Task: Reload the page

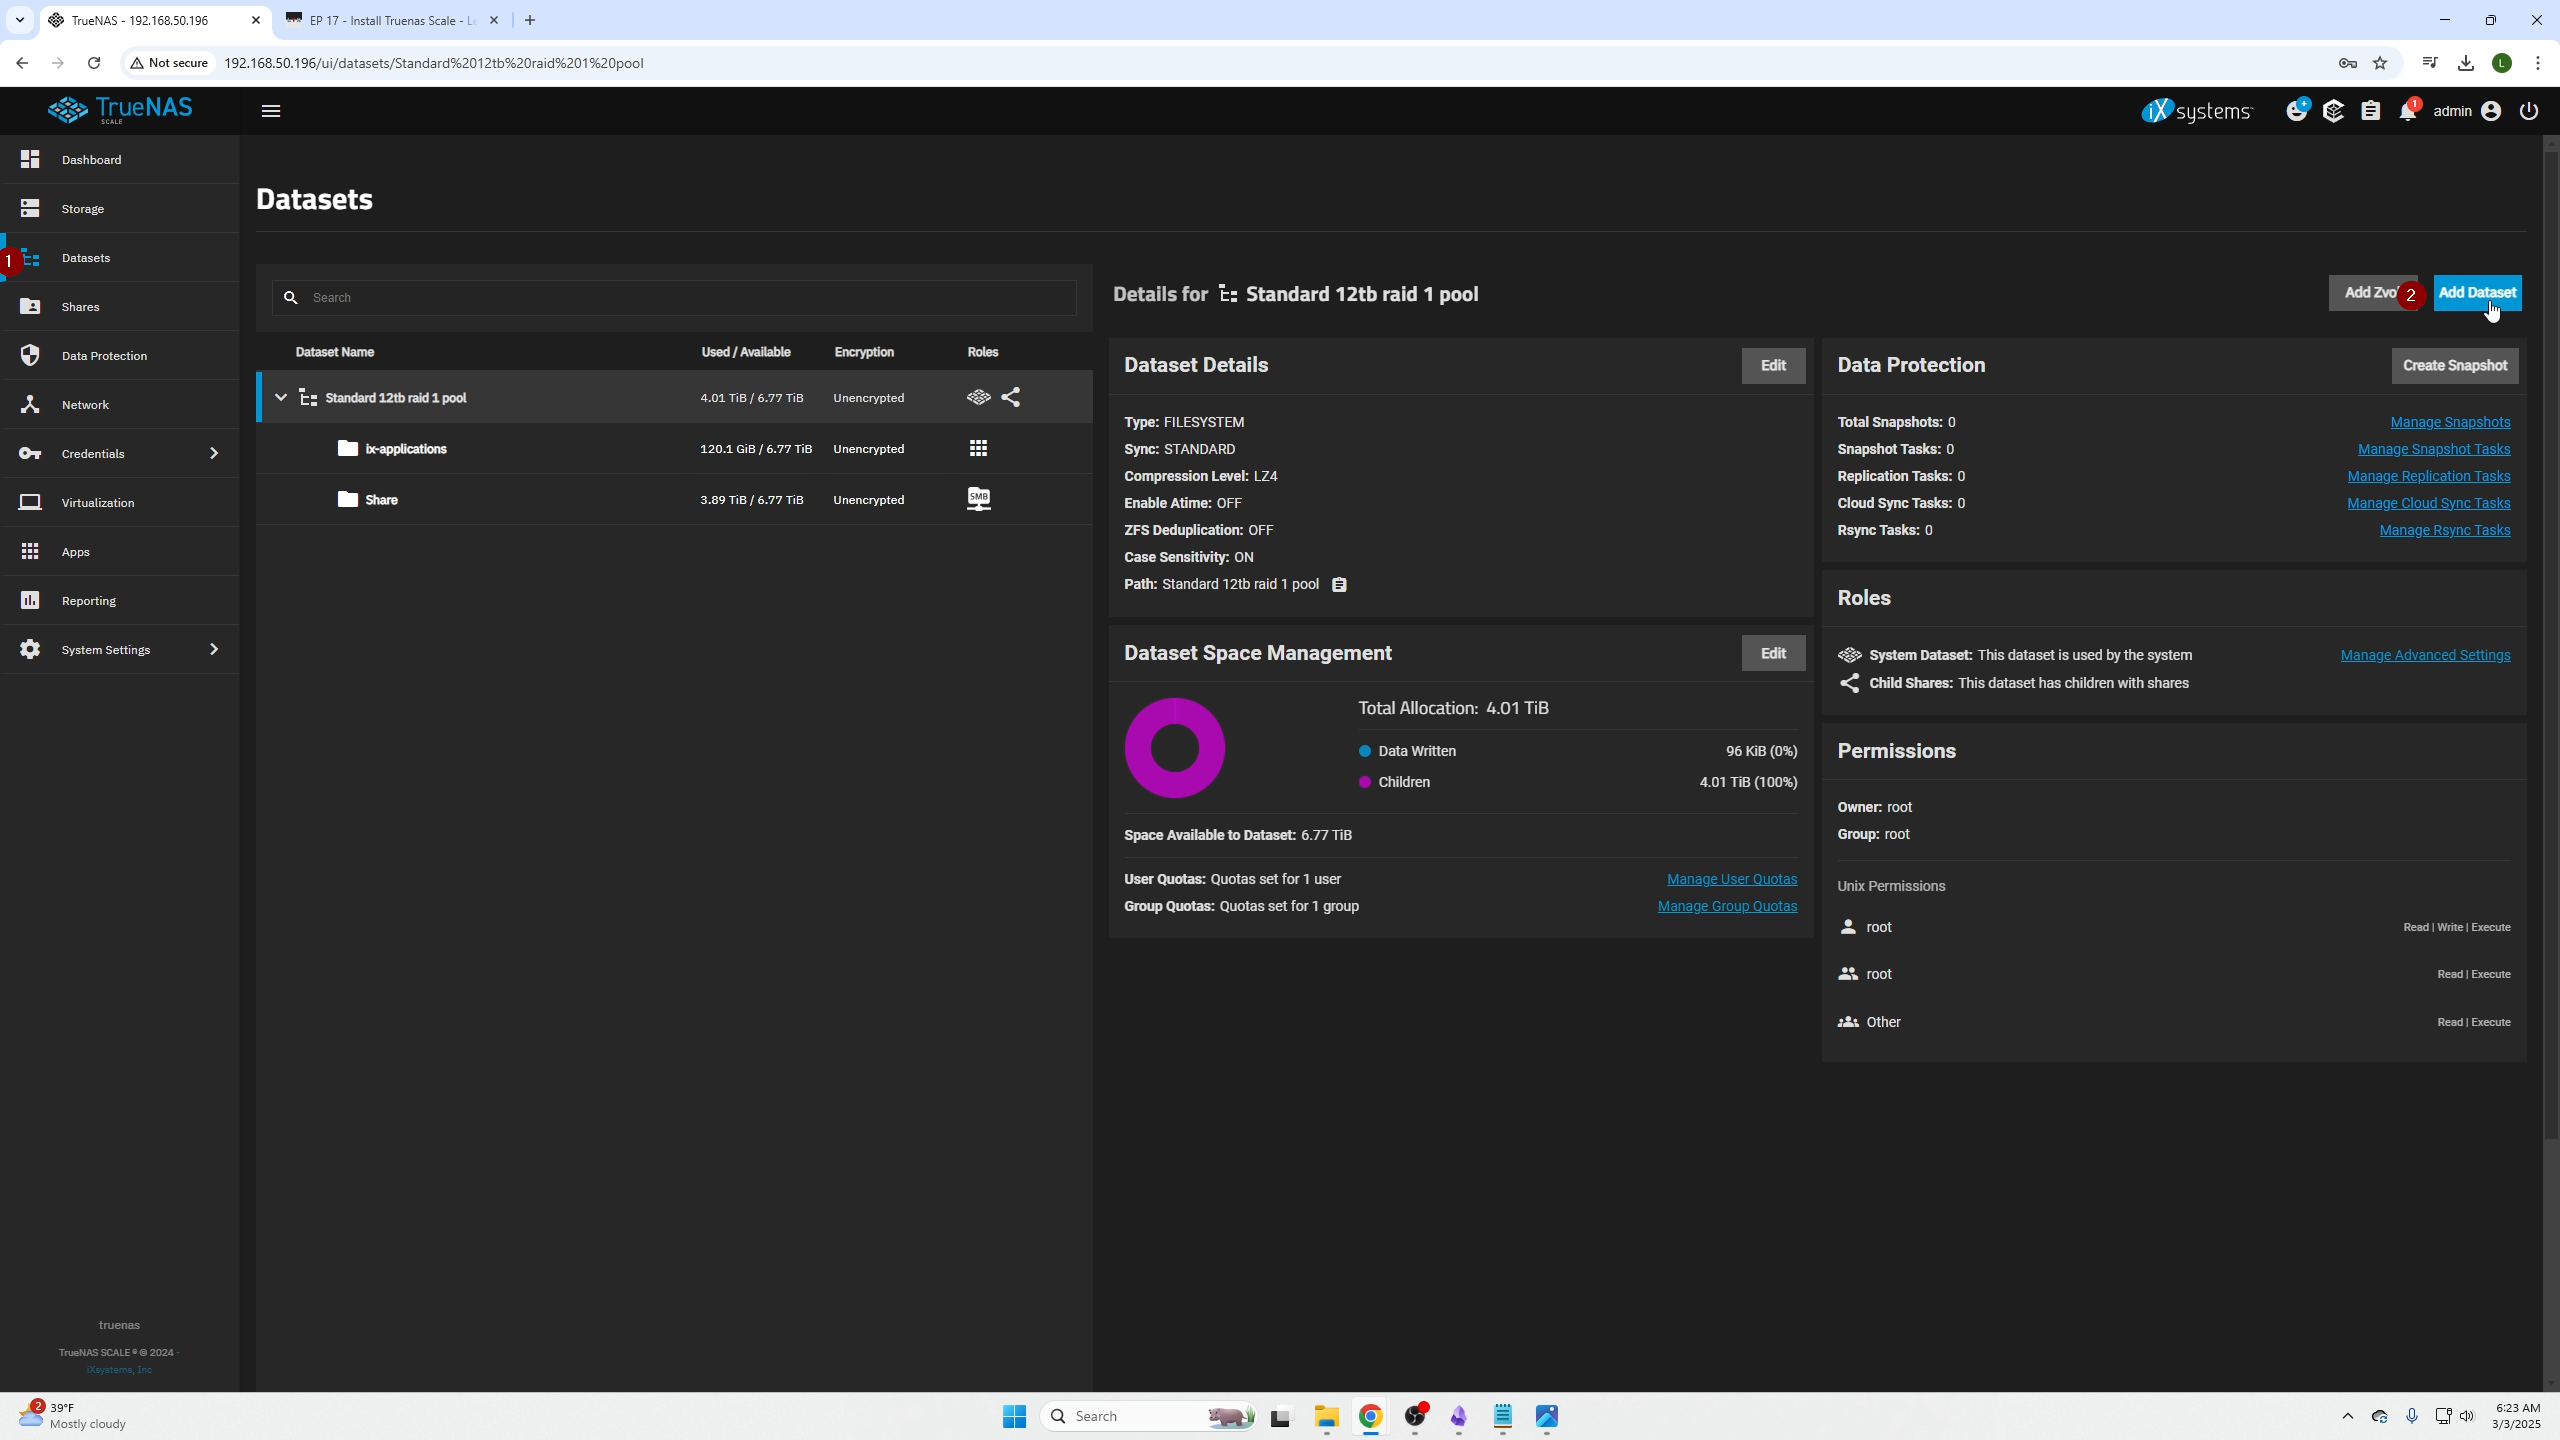Action: (x=94, y=63)
